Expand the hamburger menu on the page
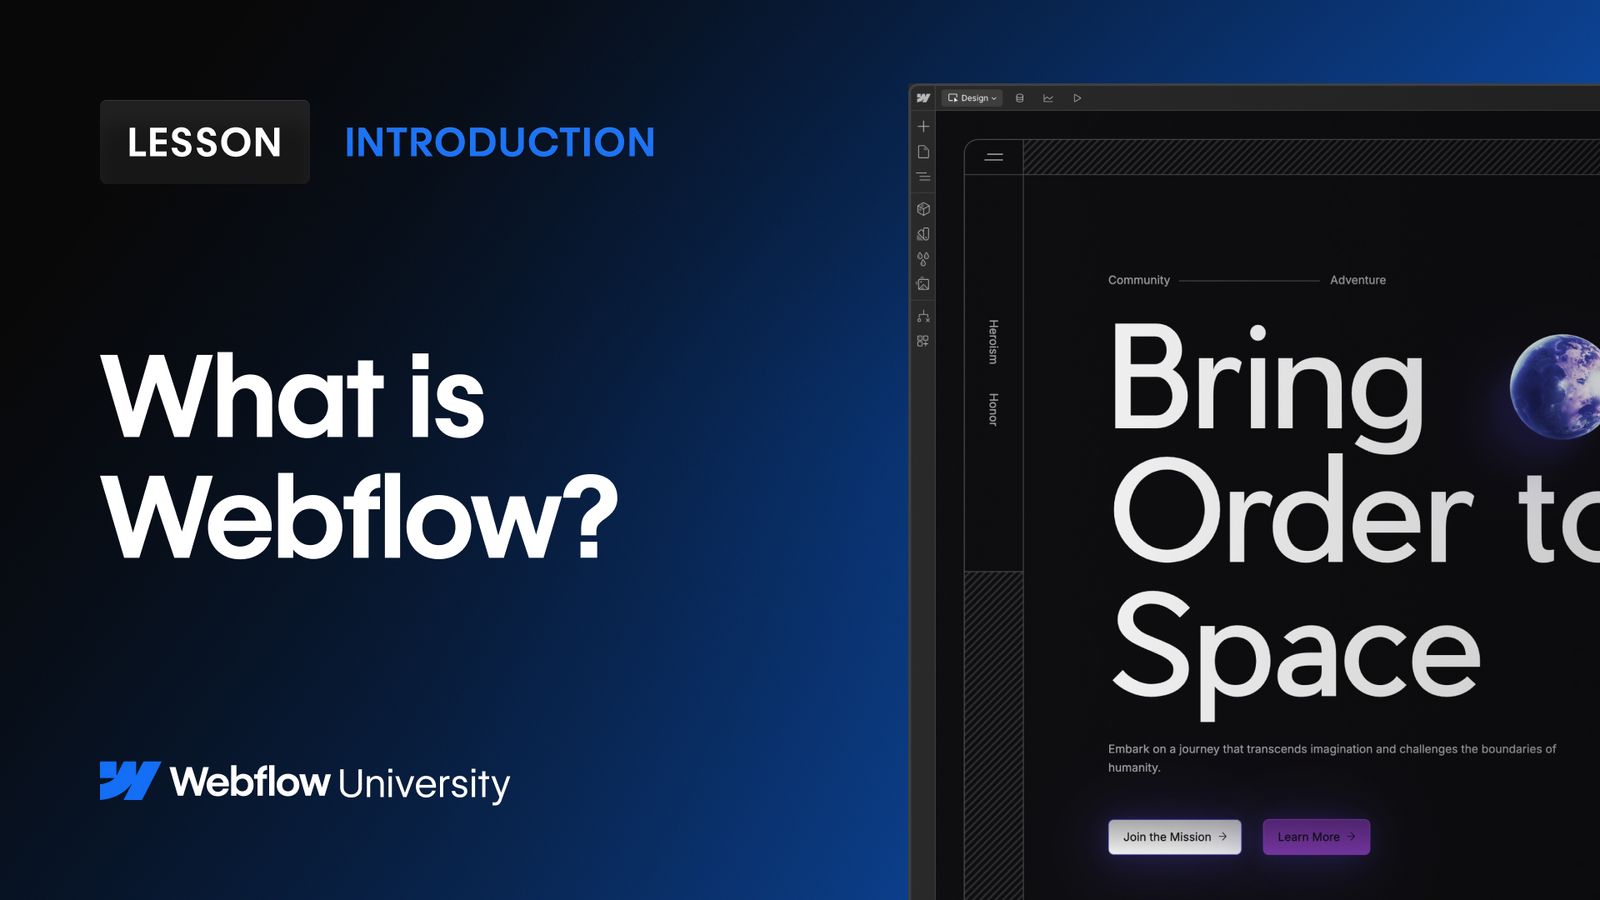The height and width of the screenshot is (900, 1600). [995, 157]
